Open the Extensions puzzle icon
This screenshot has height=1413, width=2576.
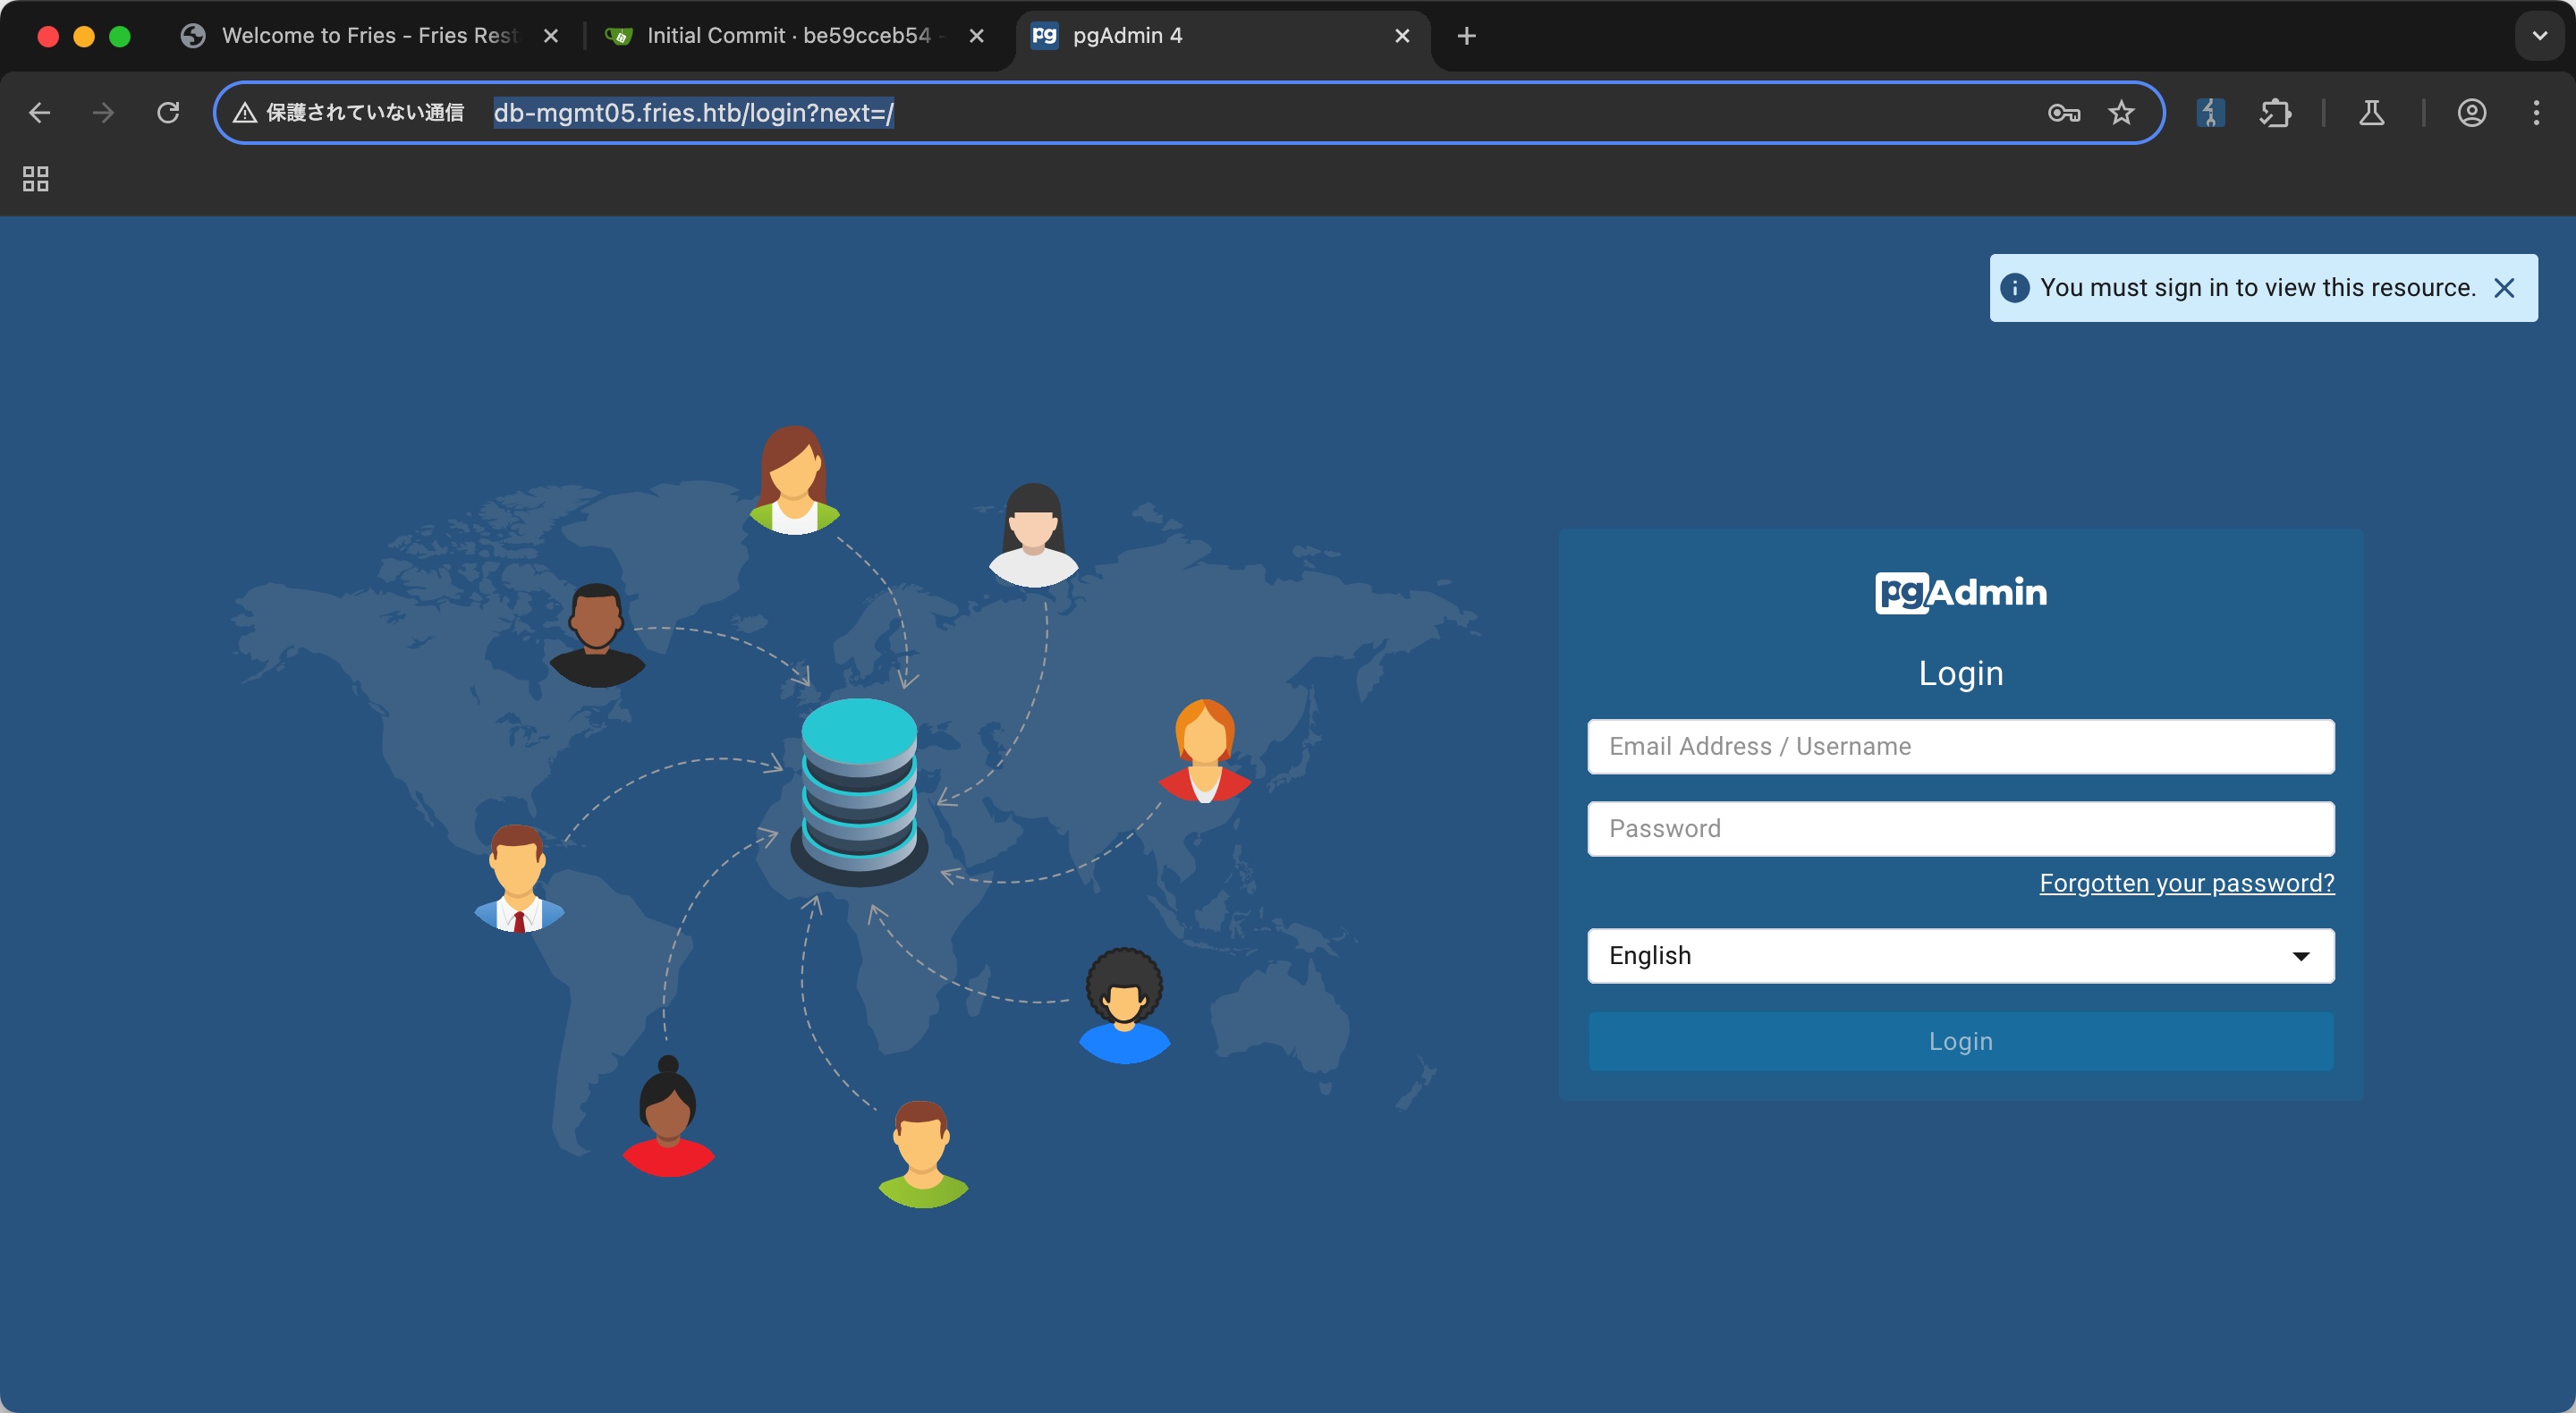2275,113
